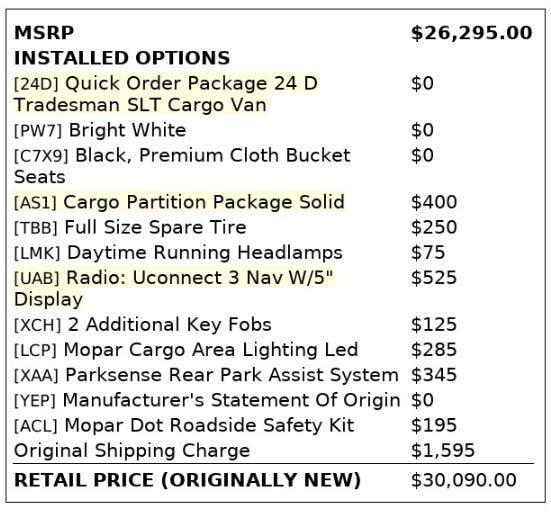Click the [C7X9] Premium Cloth Bucket Seats entry
The height and width of the screenshot is (512, 551).
point(182,166)
